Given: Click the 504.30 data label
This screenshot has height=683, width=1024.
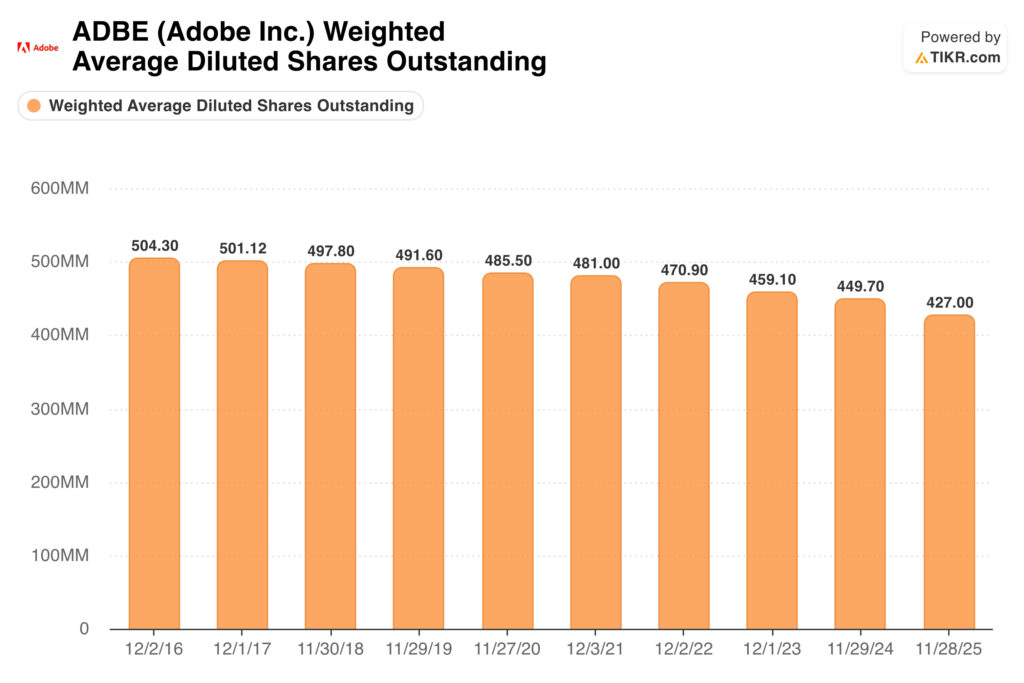Looking at the screenshot, I should click(154, 245).
